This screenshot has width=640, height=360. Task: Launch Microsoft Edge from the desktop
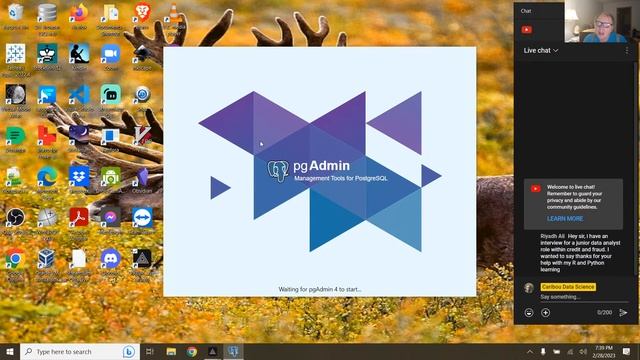click(47, 177)
